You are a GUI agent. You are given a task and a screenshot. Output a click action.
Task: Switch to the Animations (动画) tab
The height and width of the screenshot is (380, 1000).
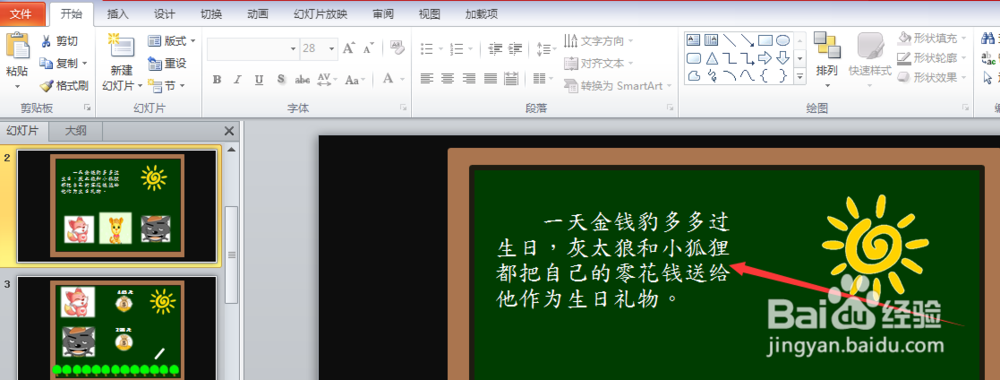(x=258, y=14)
